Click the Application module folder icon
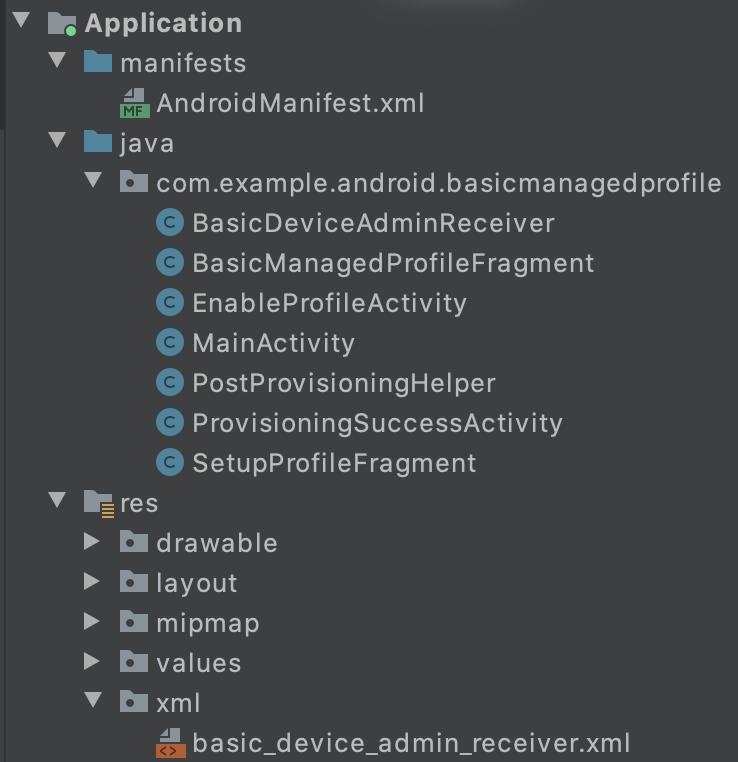The image size is (738, 762). tap(62, 23)
